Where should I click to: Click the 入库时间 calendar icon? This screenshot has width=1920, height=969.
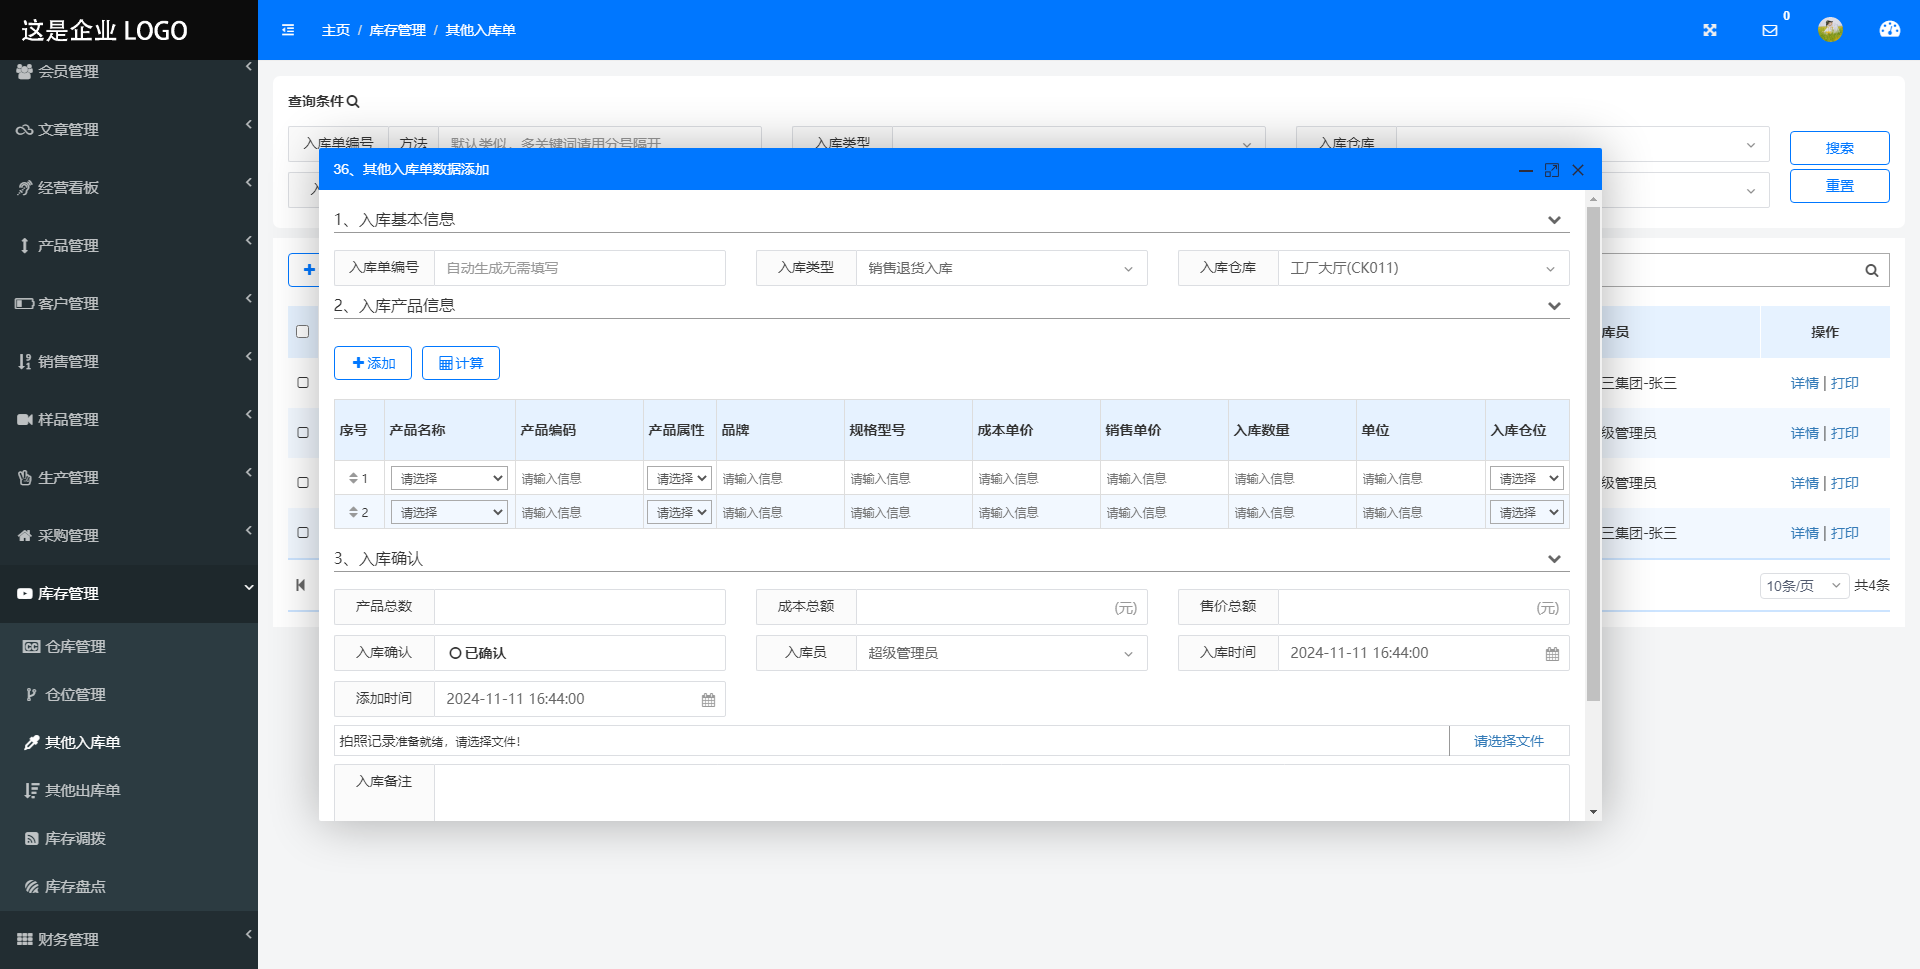point(1552,654)
